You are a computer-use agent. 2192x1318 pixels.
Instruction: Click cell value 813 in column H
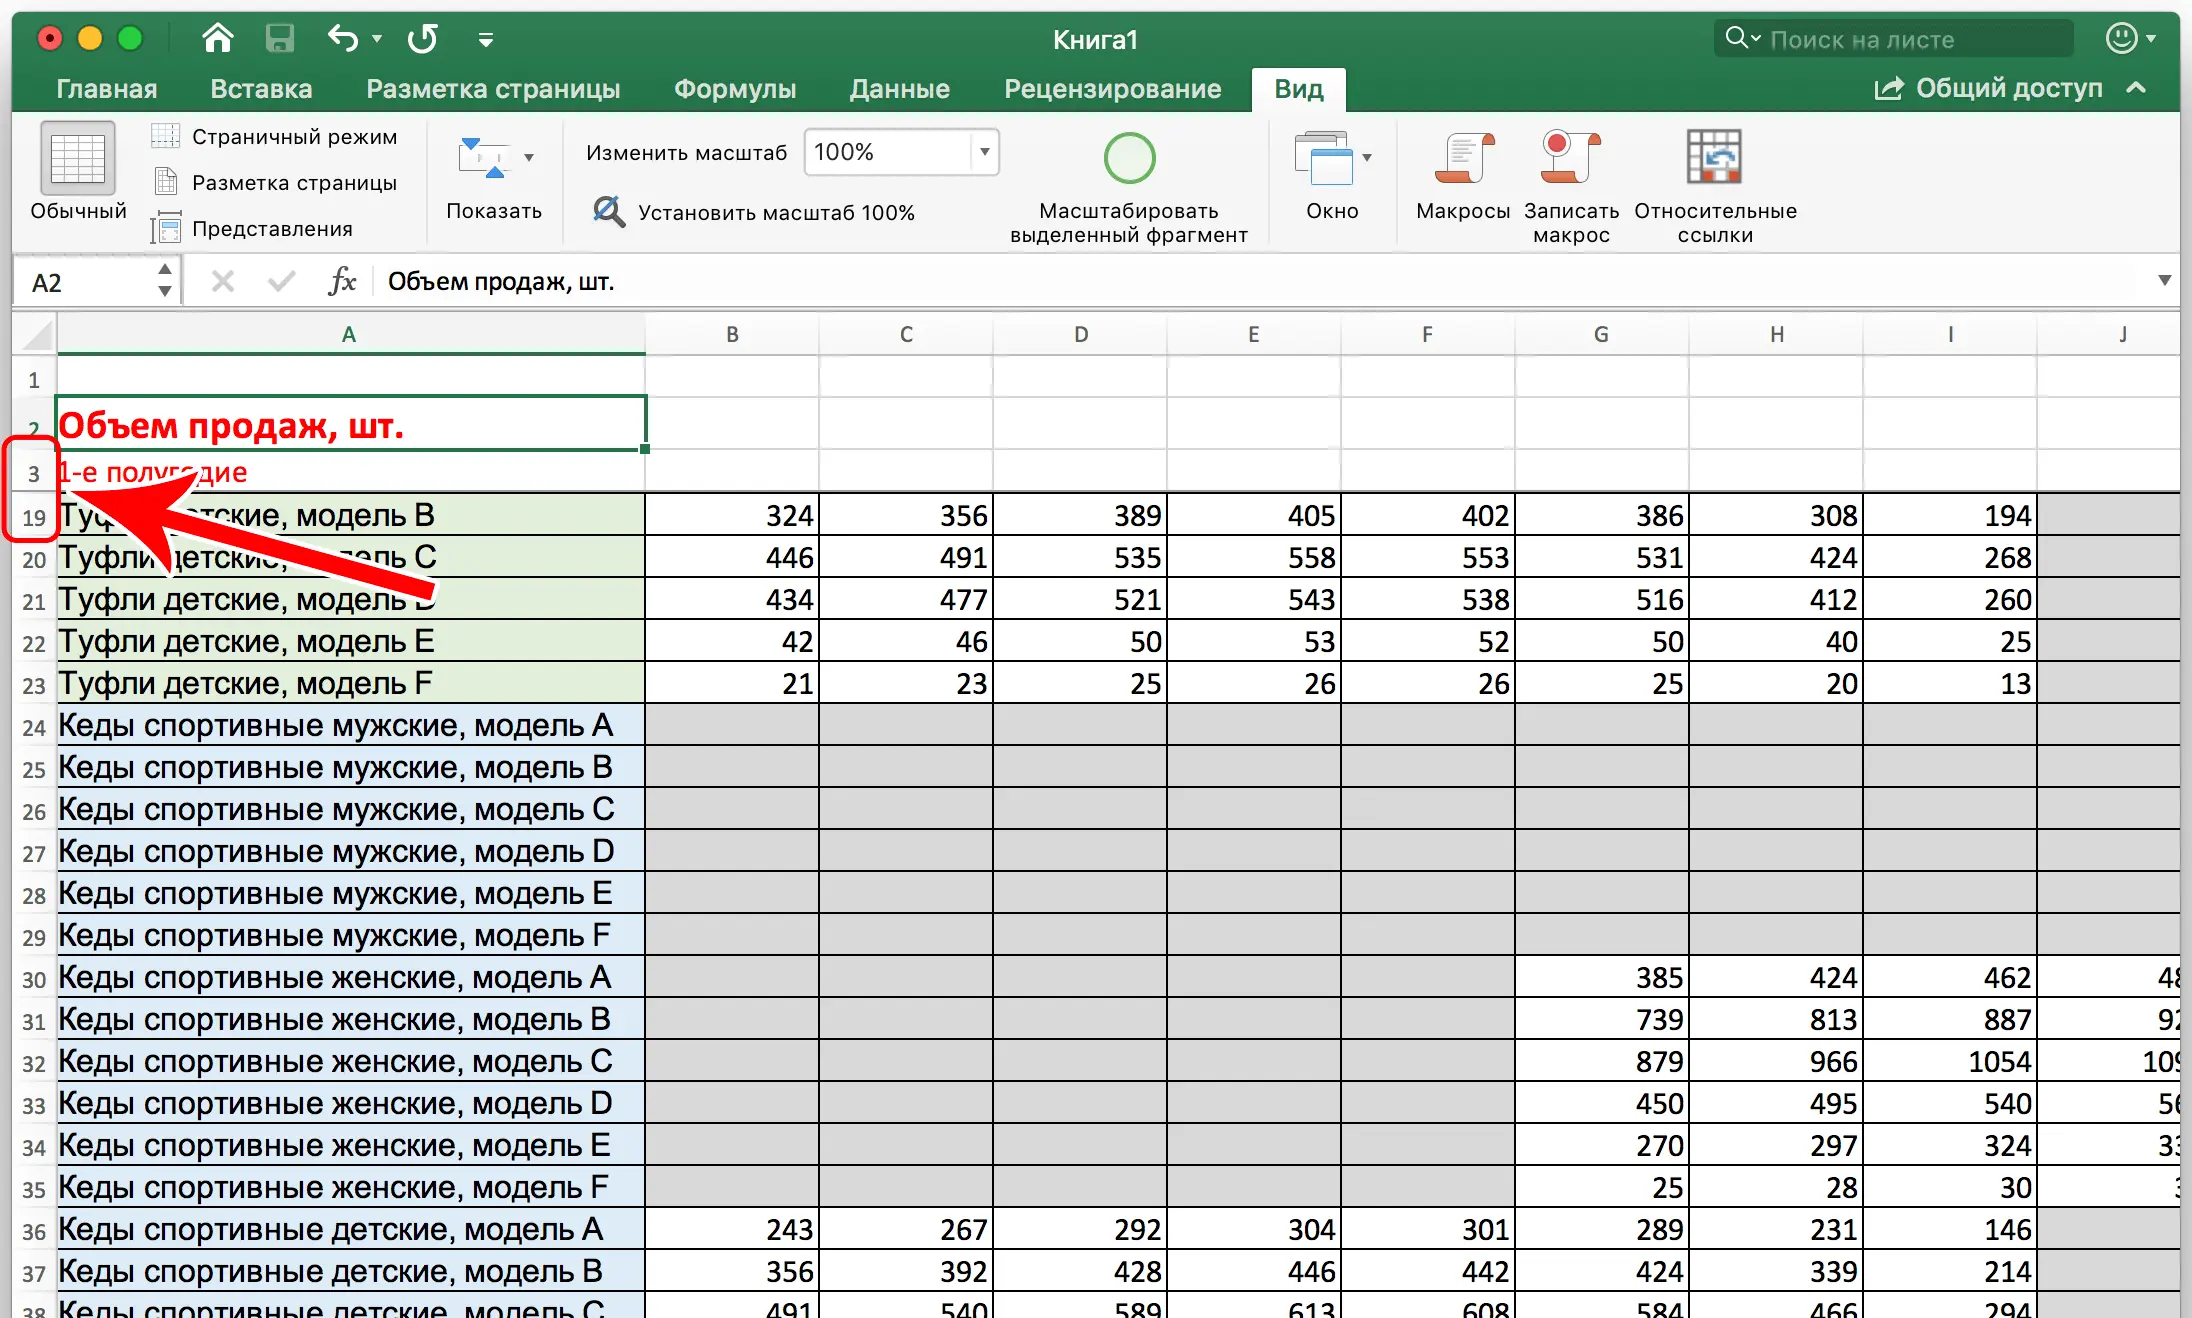point(1776,1019)
